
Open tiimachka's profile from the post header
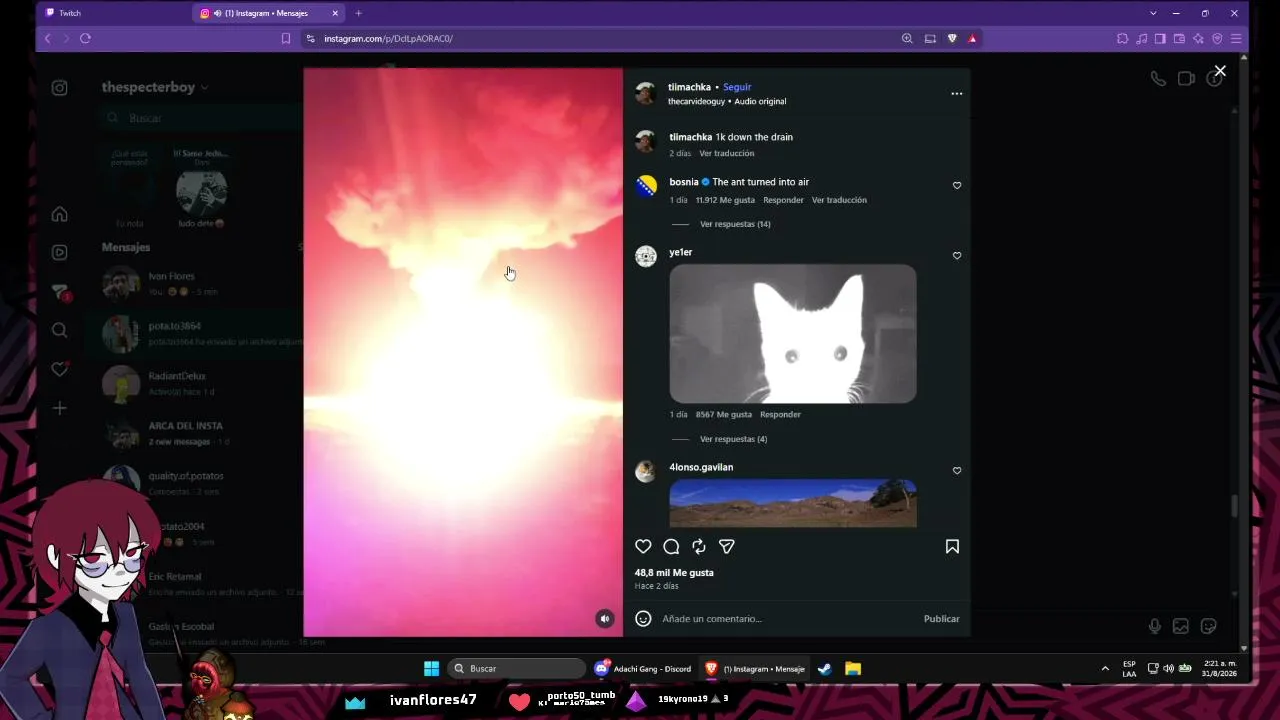[689, 87]
